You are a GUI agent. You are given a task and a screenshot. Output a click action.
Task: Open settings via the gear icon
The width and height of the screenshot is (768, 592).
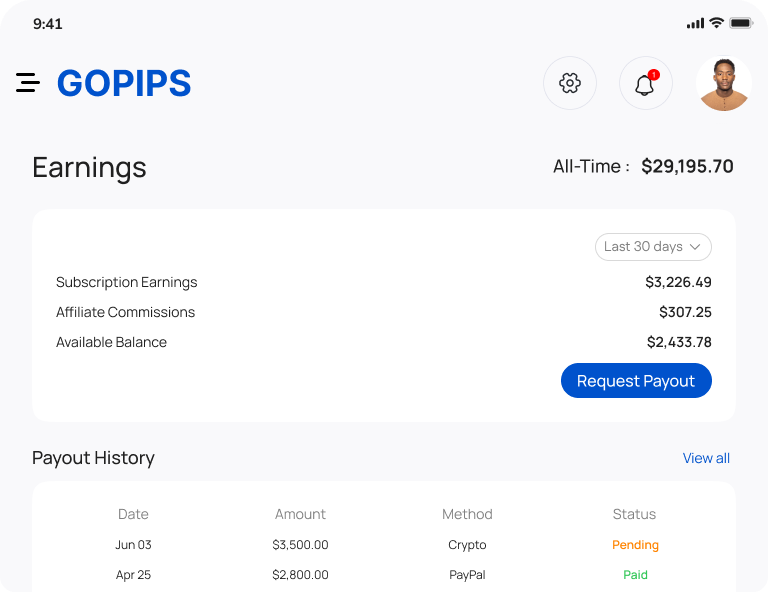click(x=570, y=83)
